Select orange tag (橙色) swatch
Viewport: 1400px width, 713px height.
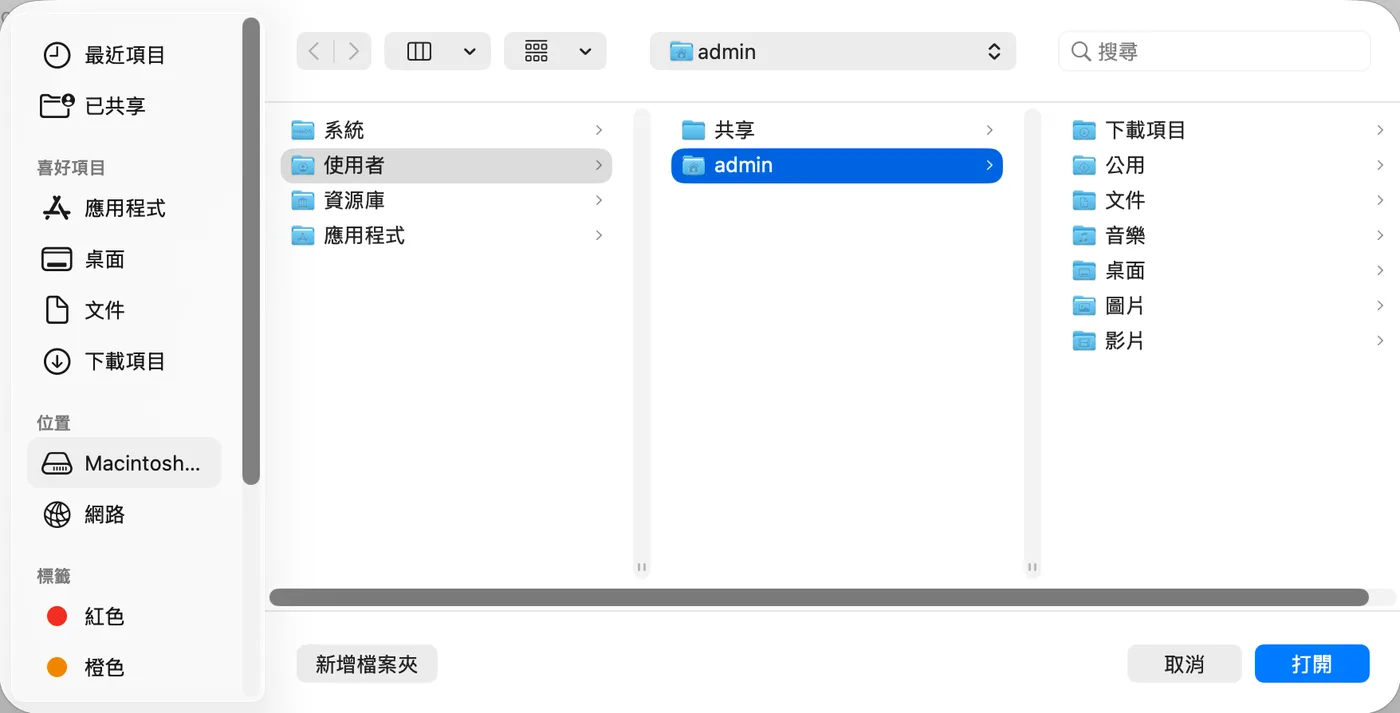click(x=57, y=667)
